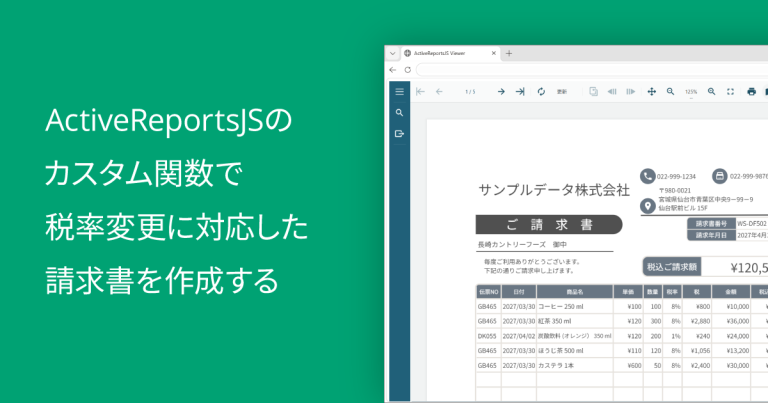Click the 請求年月日 label
768x403 pixels.
(711, 236)
